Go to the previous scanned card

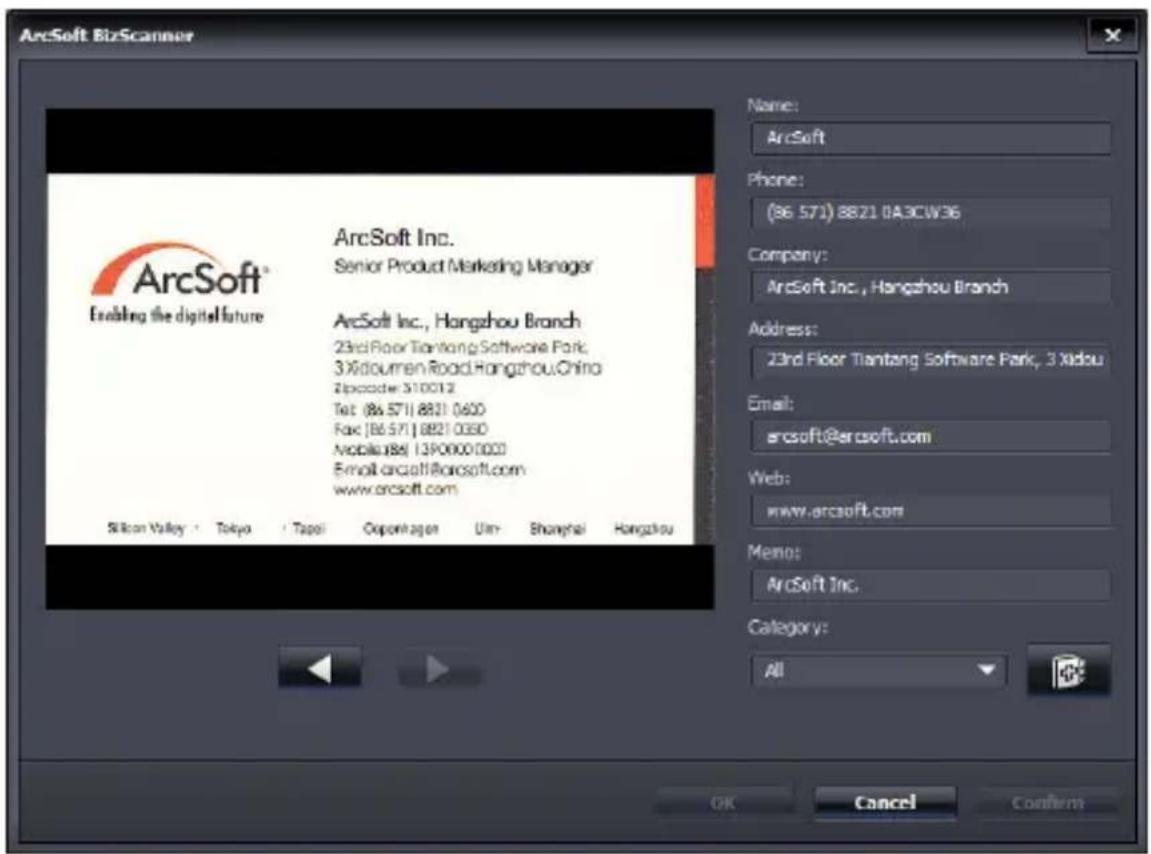pos(319,668)
